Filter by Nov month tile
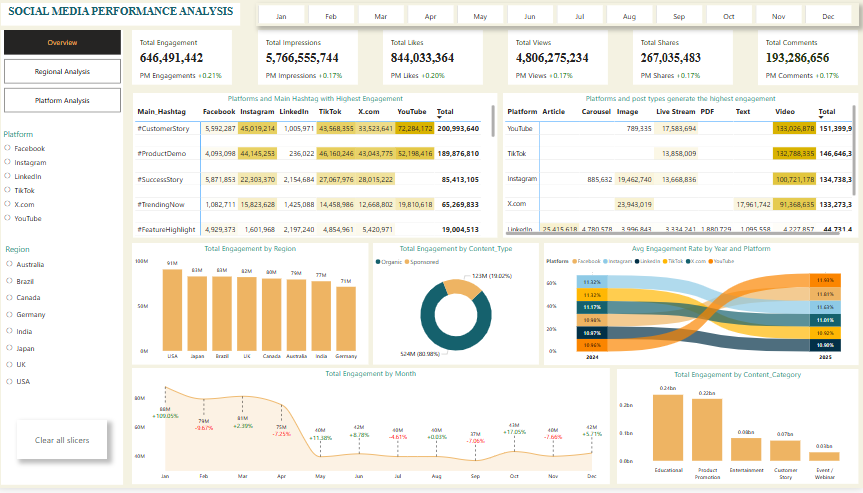Viewport: 863px width, 493px height. pos(778,17)
